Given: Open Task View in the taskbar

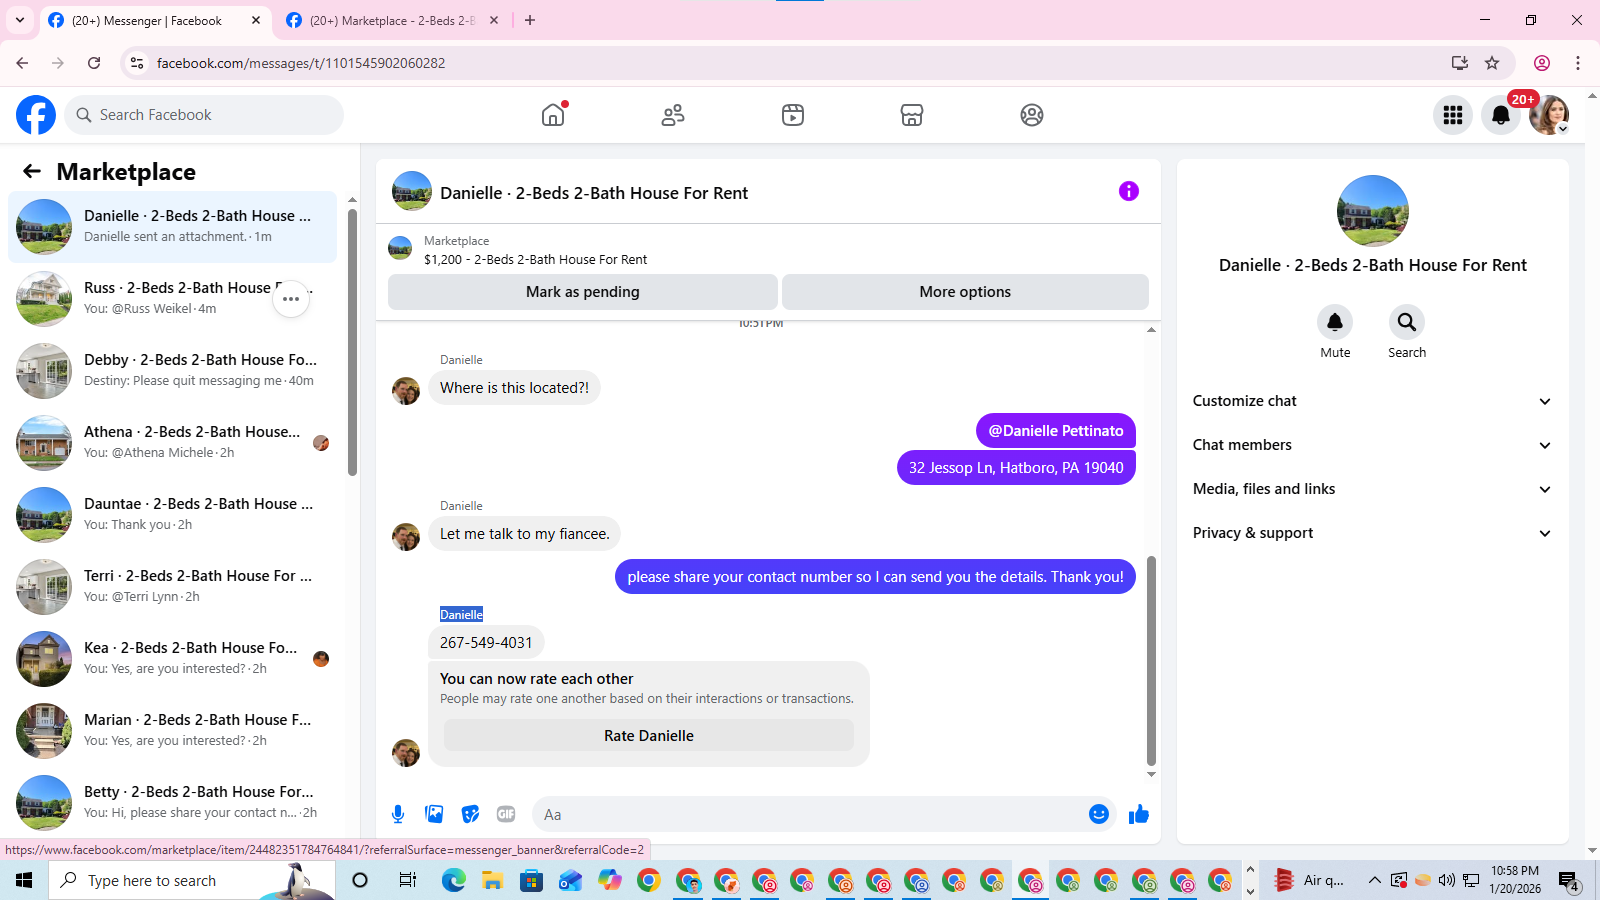Looking at the screenshot, I should coord(407,880).
